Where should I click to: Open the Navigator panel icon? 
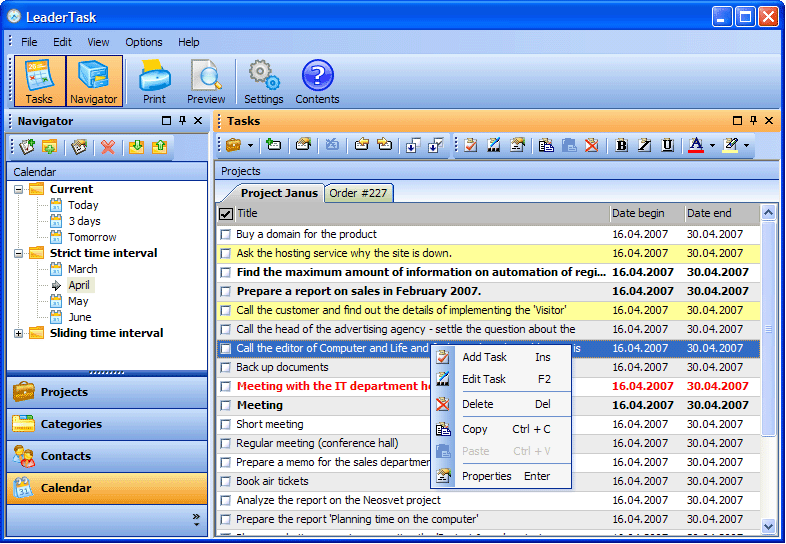click(x=94, y=81)
